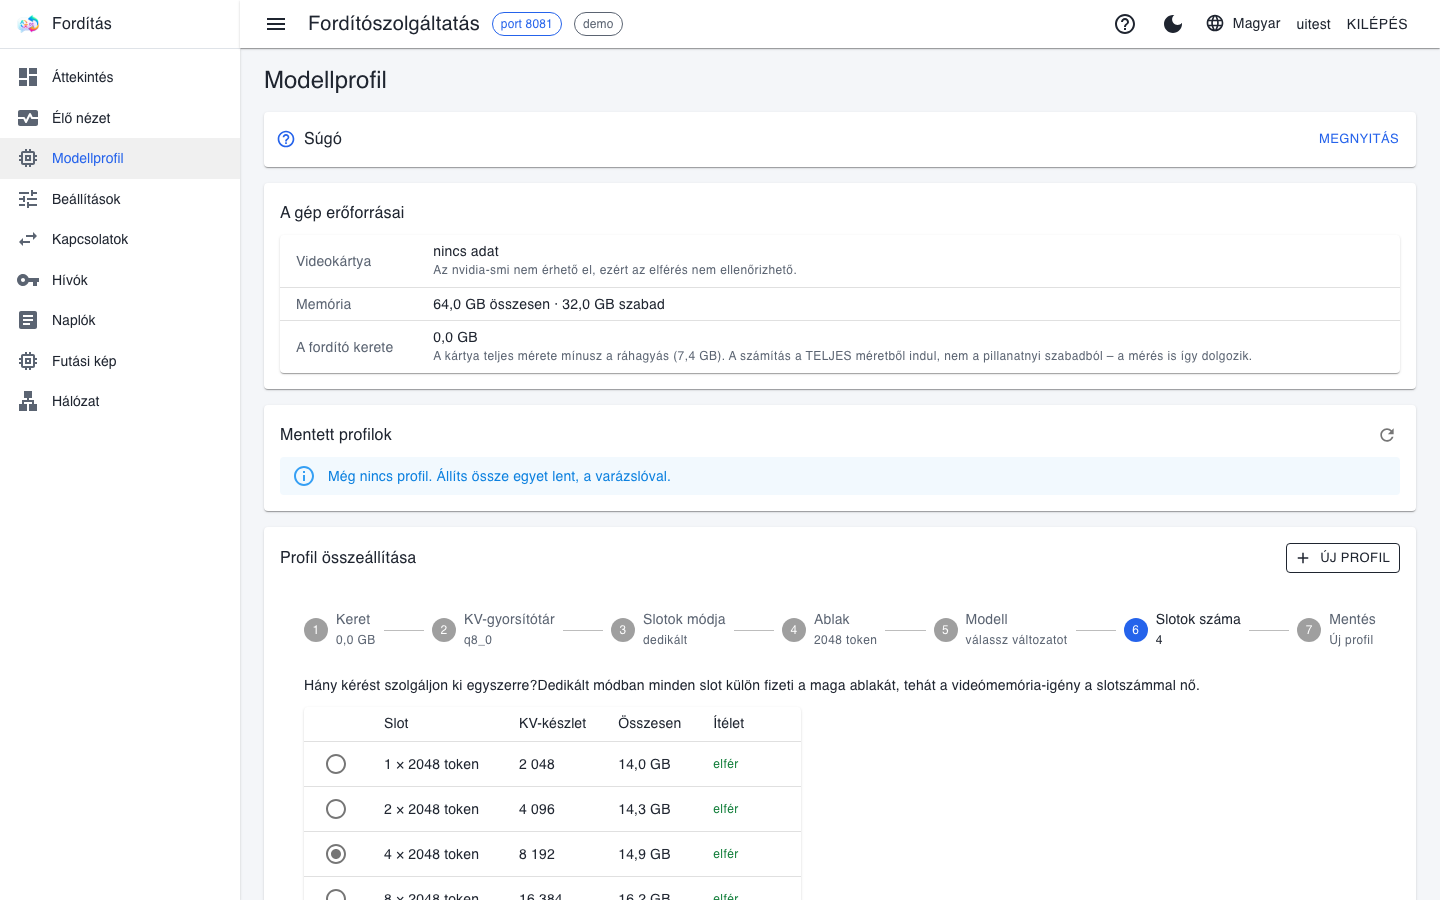1440x900 pixels.
Task: Go to wizard step 4 Ablak
Action: [829, 629]
